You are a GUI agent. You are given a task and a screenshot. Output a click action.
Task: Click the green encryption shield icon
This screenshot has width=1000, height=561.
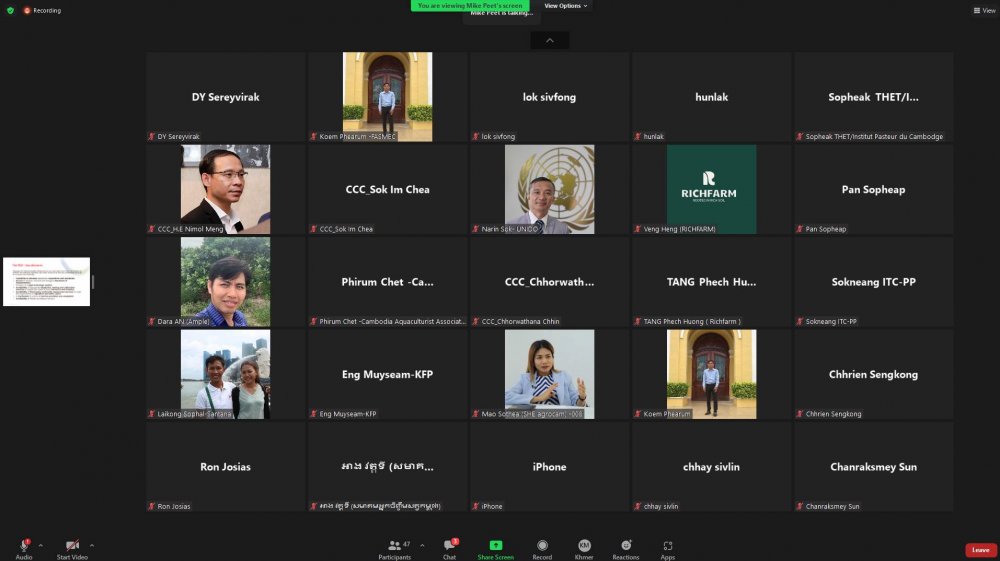click(11, 10)
